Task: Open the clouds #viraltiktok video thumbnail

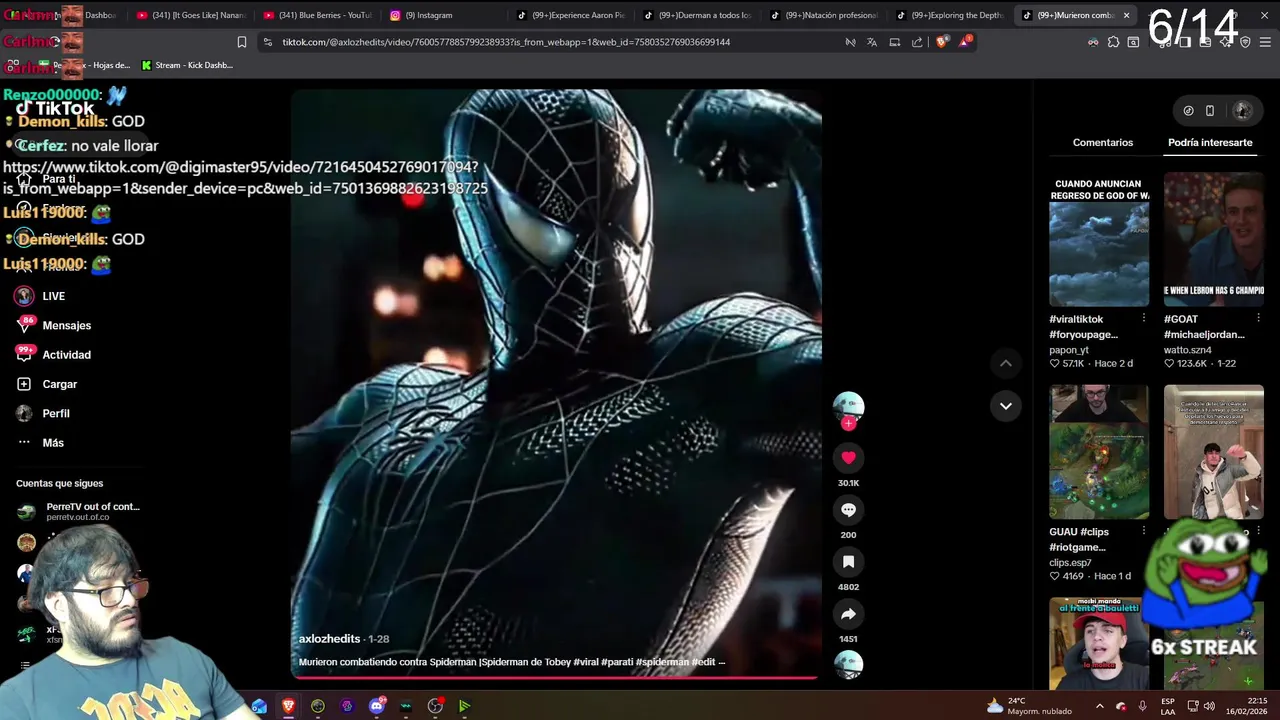Action: point(1099,240)
